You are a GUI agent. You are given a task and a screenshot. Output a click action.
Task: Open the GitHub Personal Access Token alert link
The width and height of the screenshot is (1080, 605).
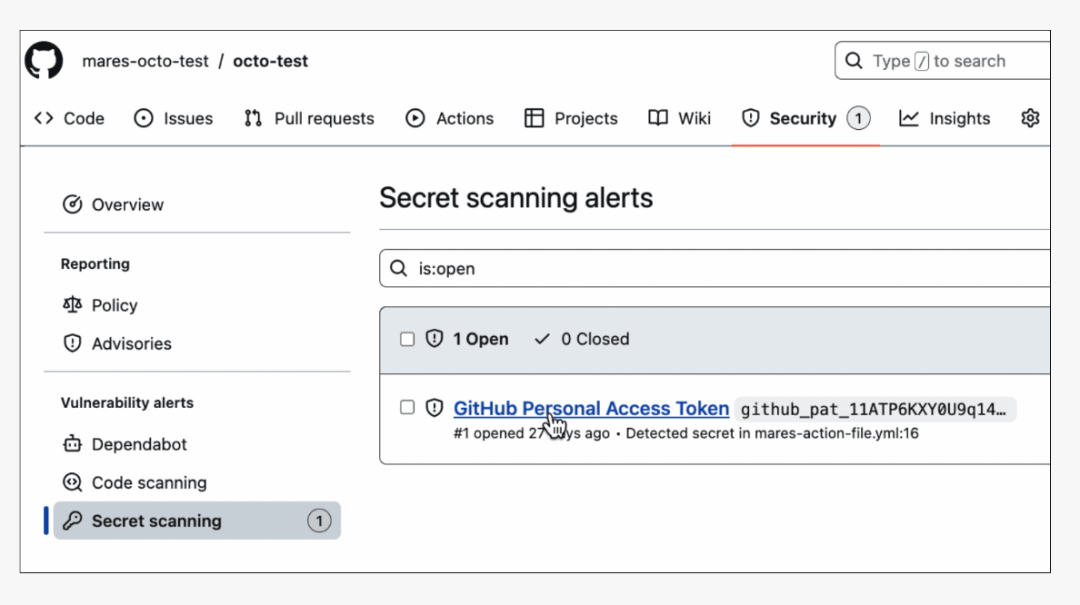(591, 408)
